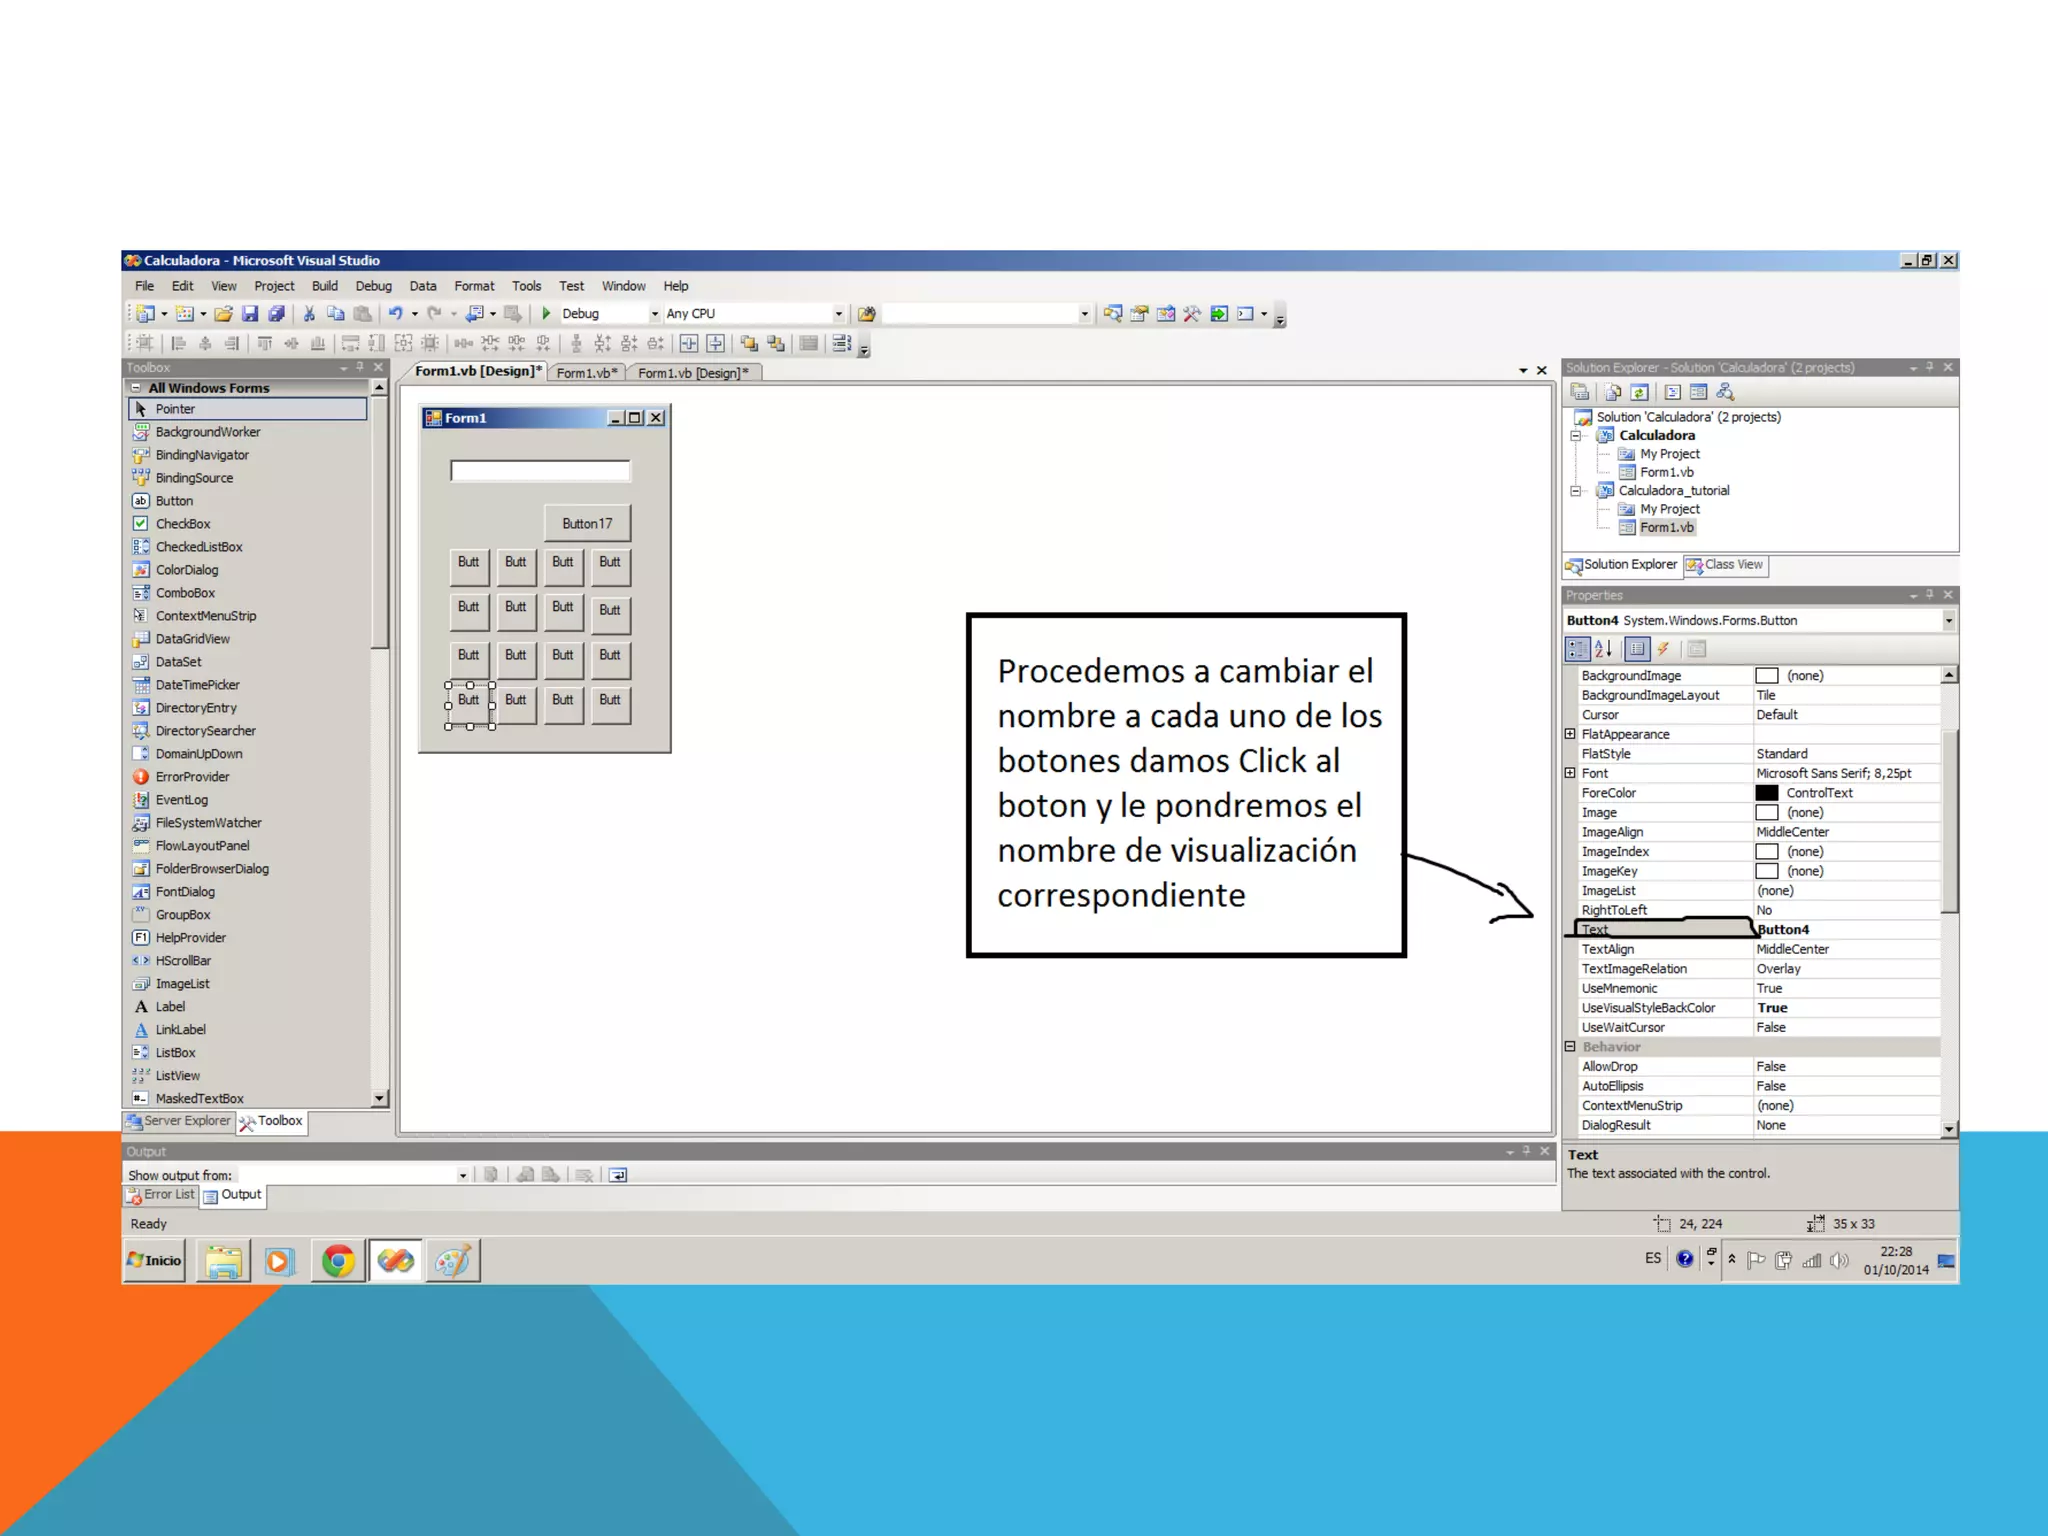Click the ForeColor black color swatch
This screenshot has height=1536, width=2048.
point(1767,793)
